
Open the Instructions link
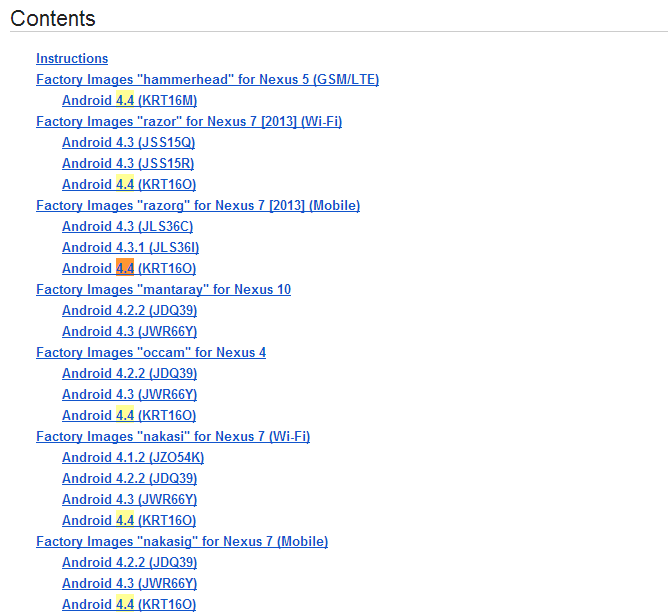pos(72,58)
